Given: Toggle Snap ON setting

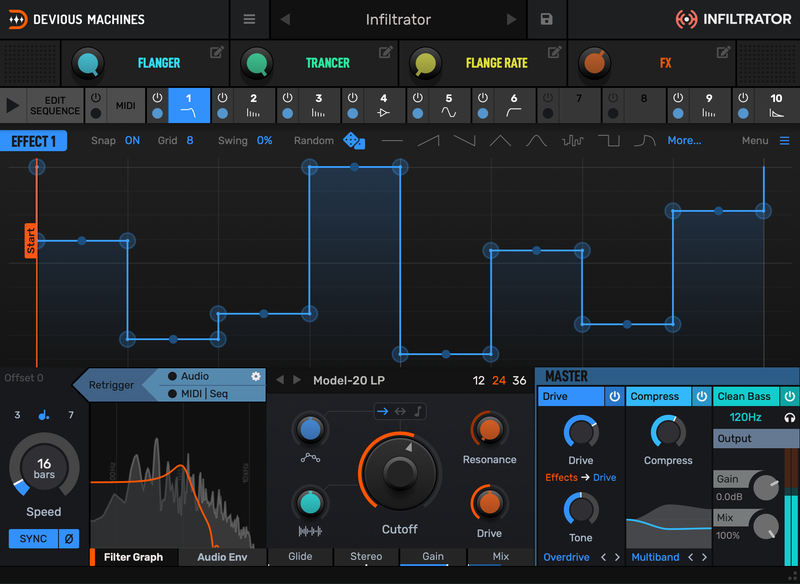Looking at the screenshot, I should [x=132, y=141].
